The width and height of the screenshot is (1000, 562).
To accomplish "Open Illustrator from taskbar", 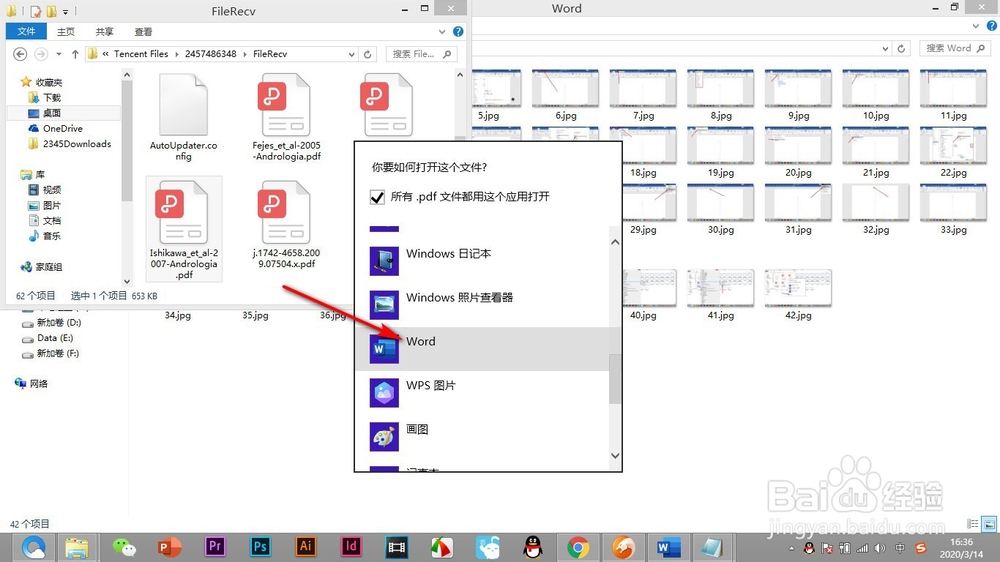I will (305, 547).
